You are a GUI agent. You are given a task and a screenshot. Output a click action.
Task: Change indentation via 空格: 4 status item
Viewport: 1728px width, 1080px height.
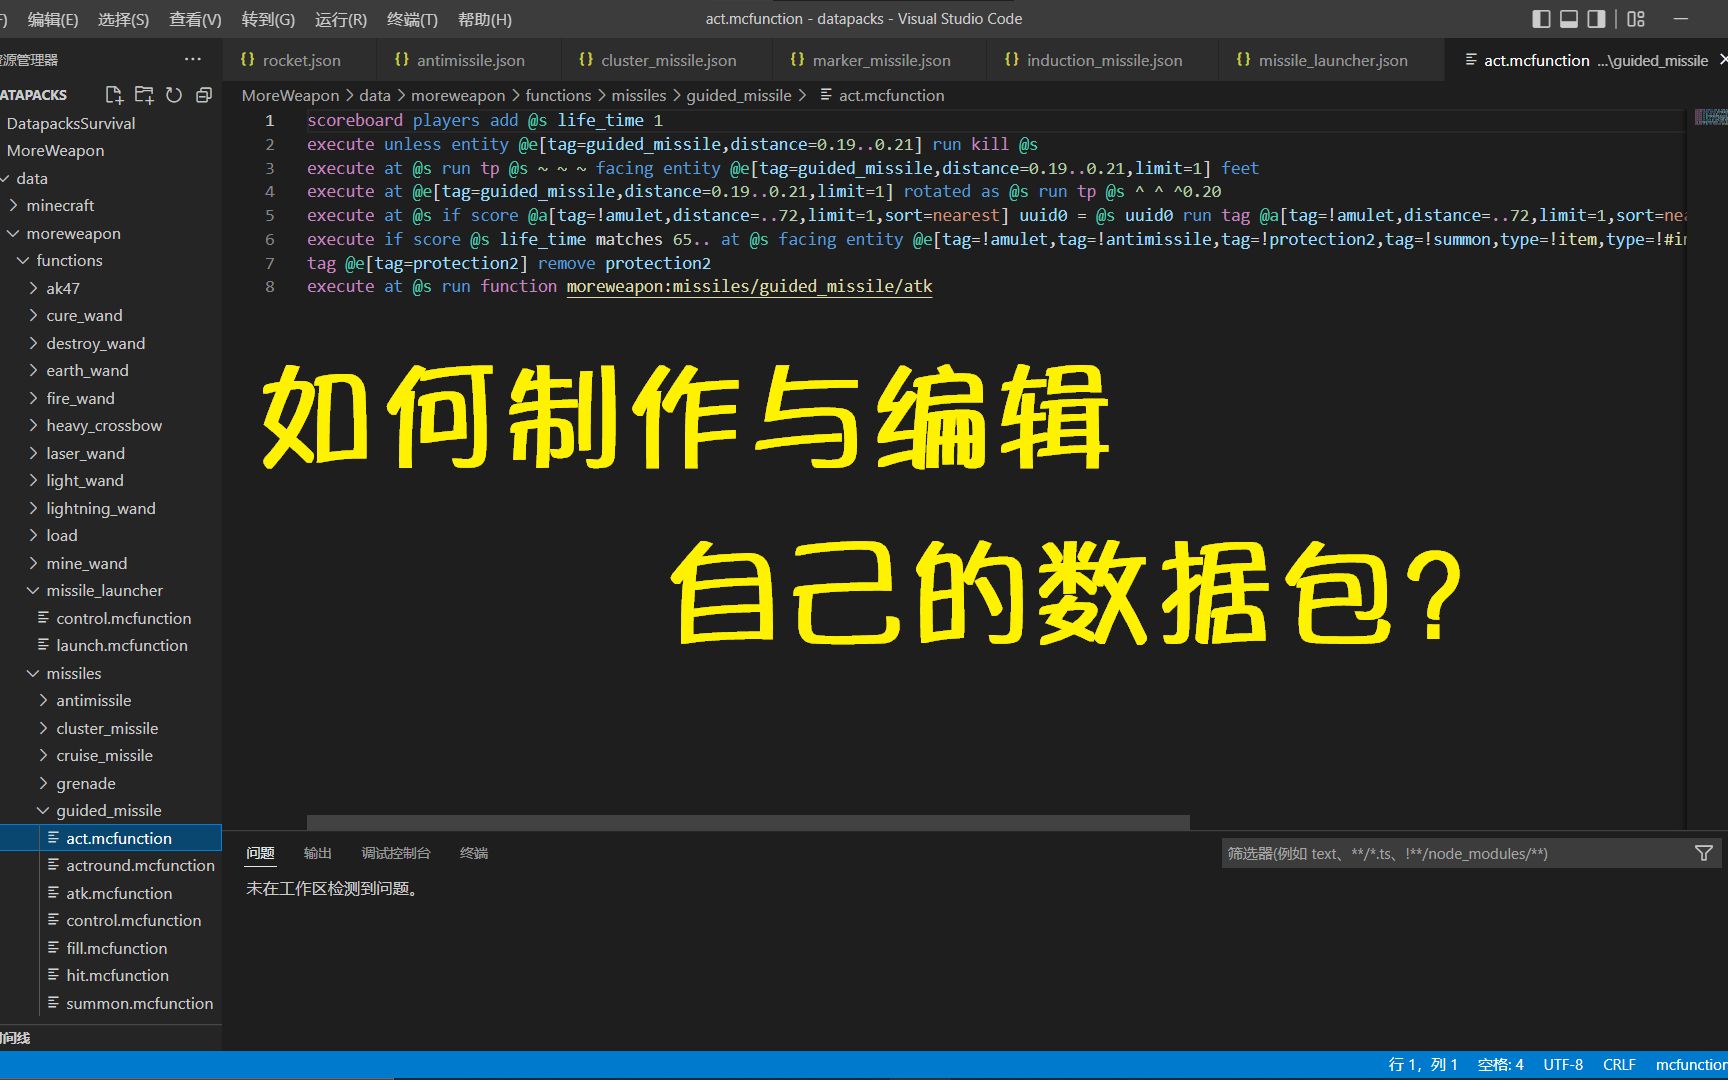tap(1500, 1065)
